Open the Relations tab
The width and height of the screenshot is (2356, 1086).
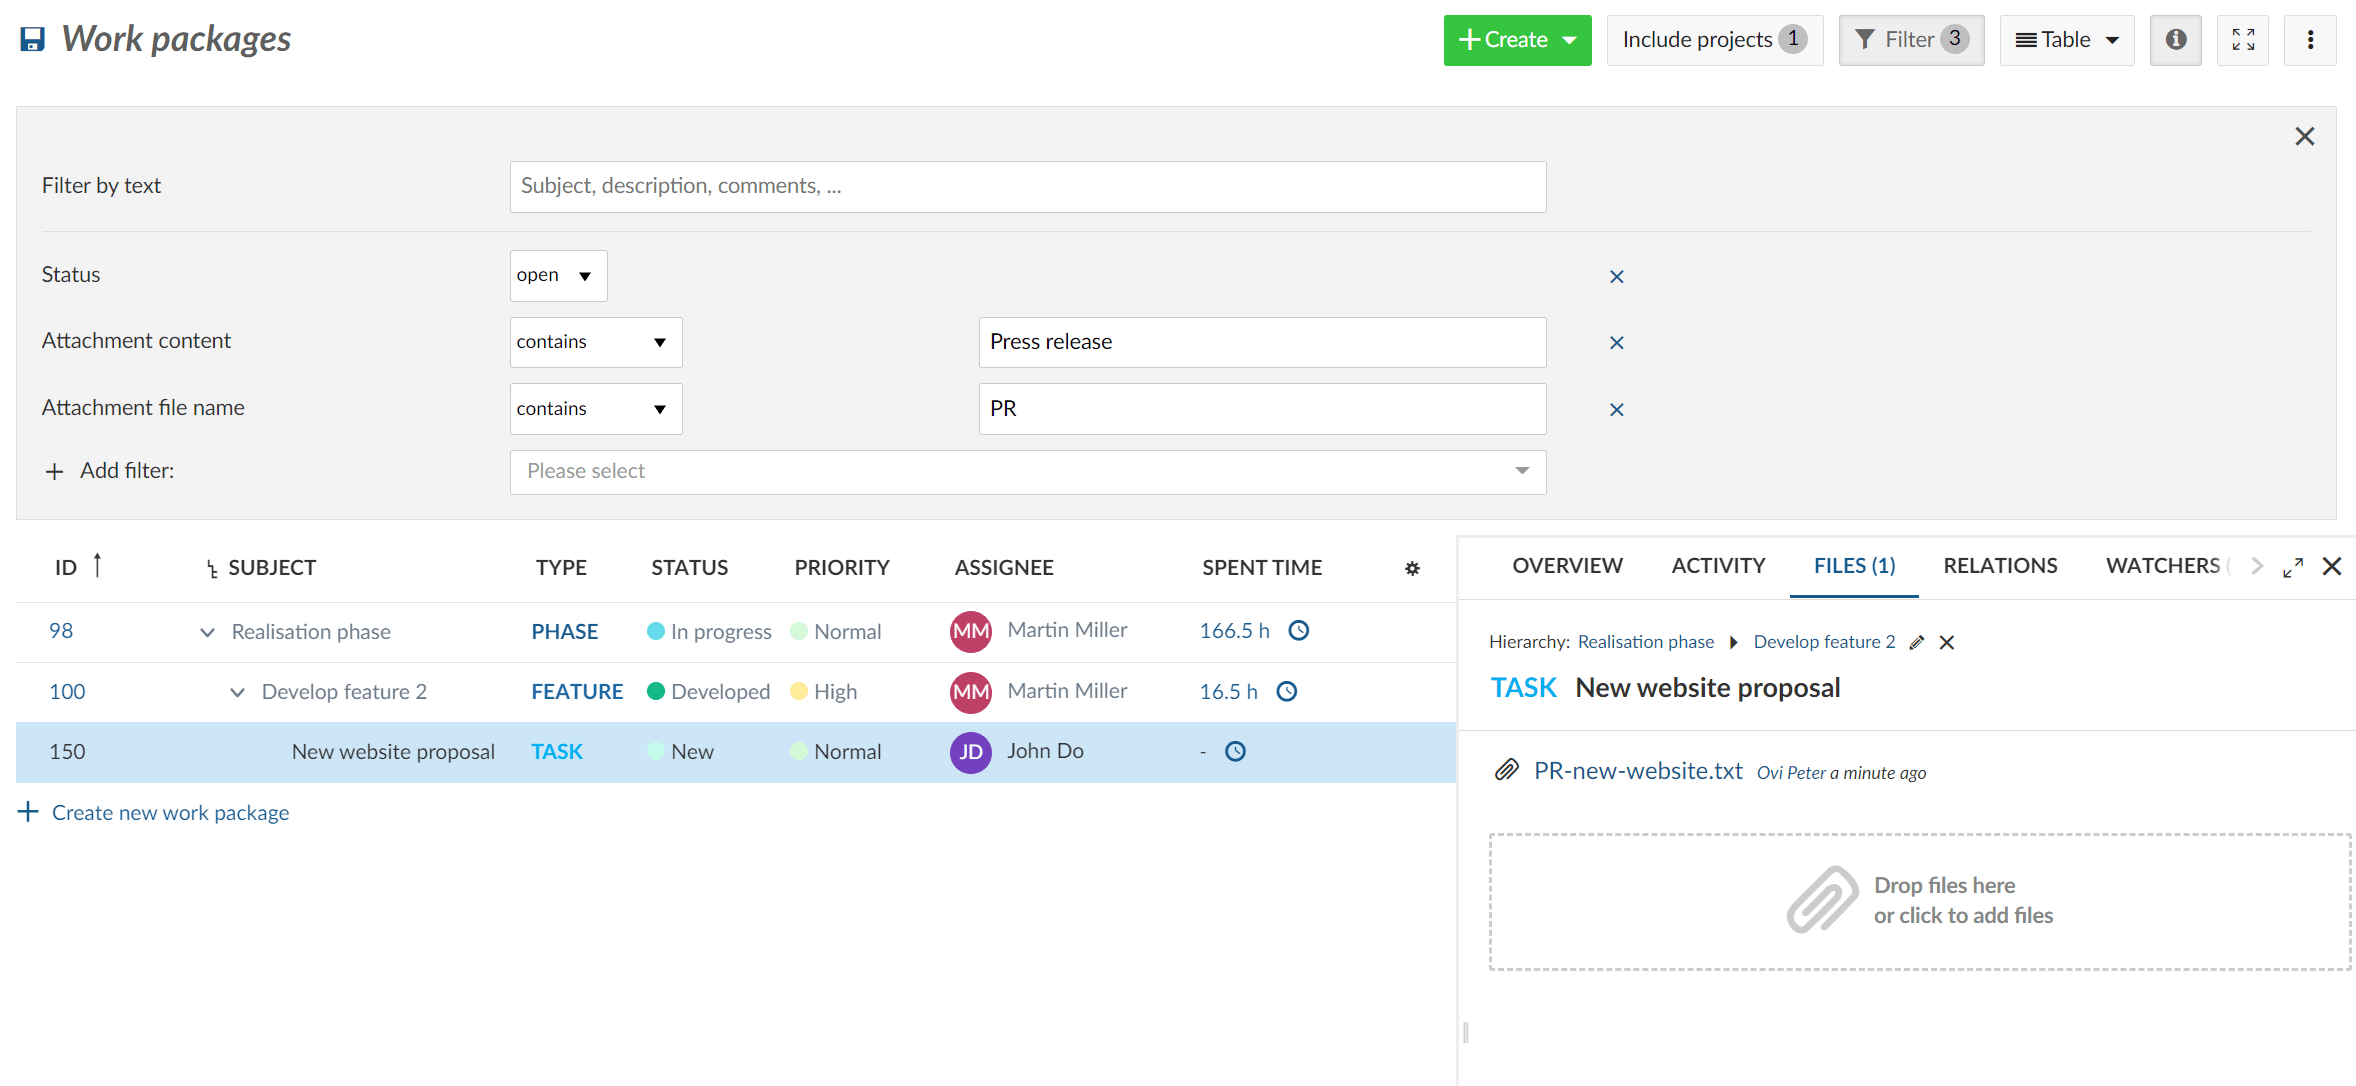tap(2000, 565)
